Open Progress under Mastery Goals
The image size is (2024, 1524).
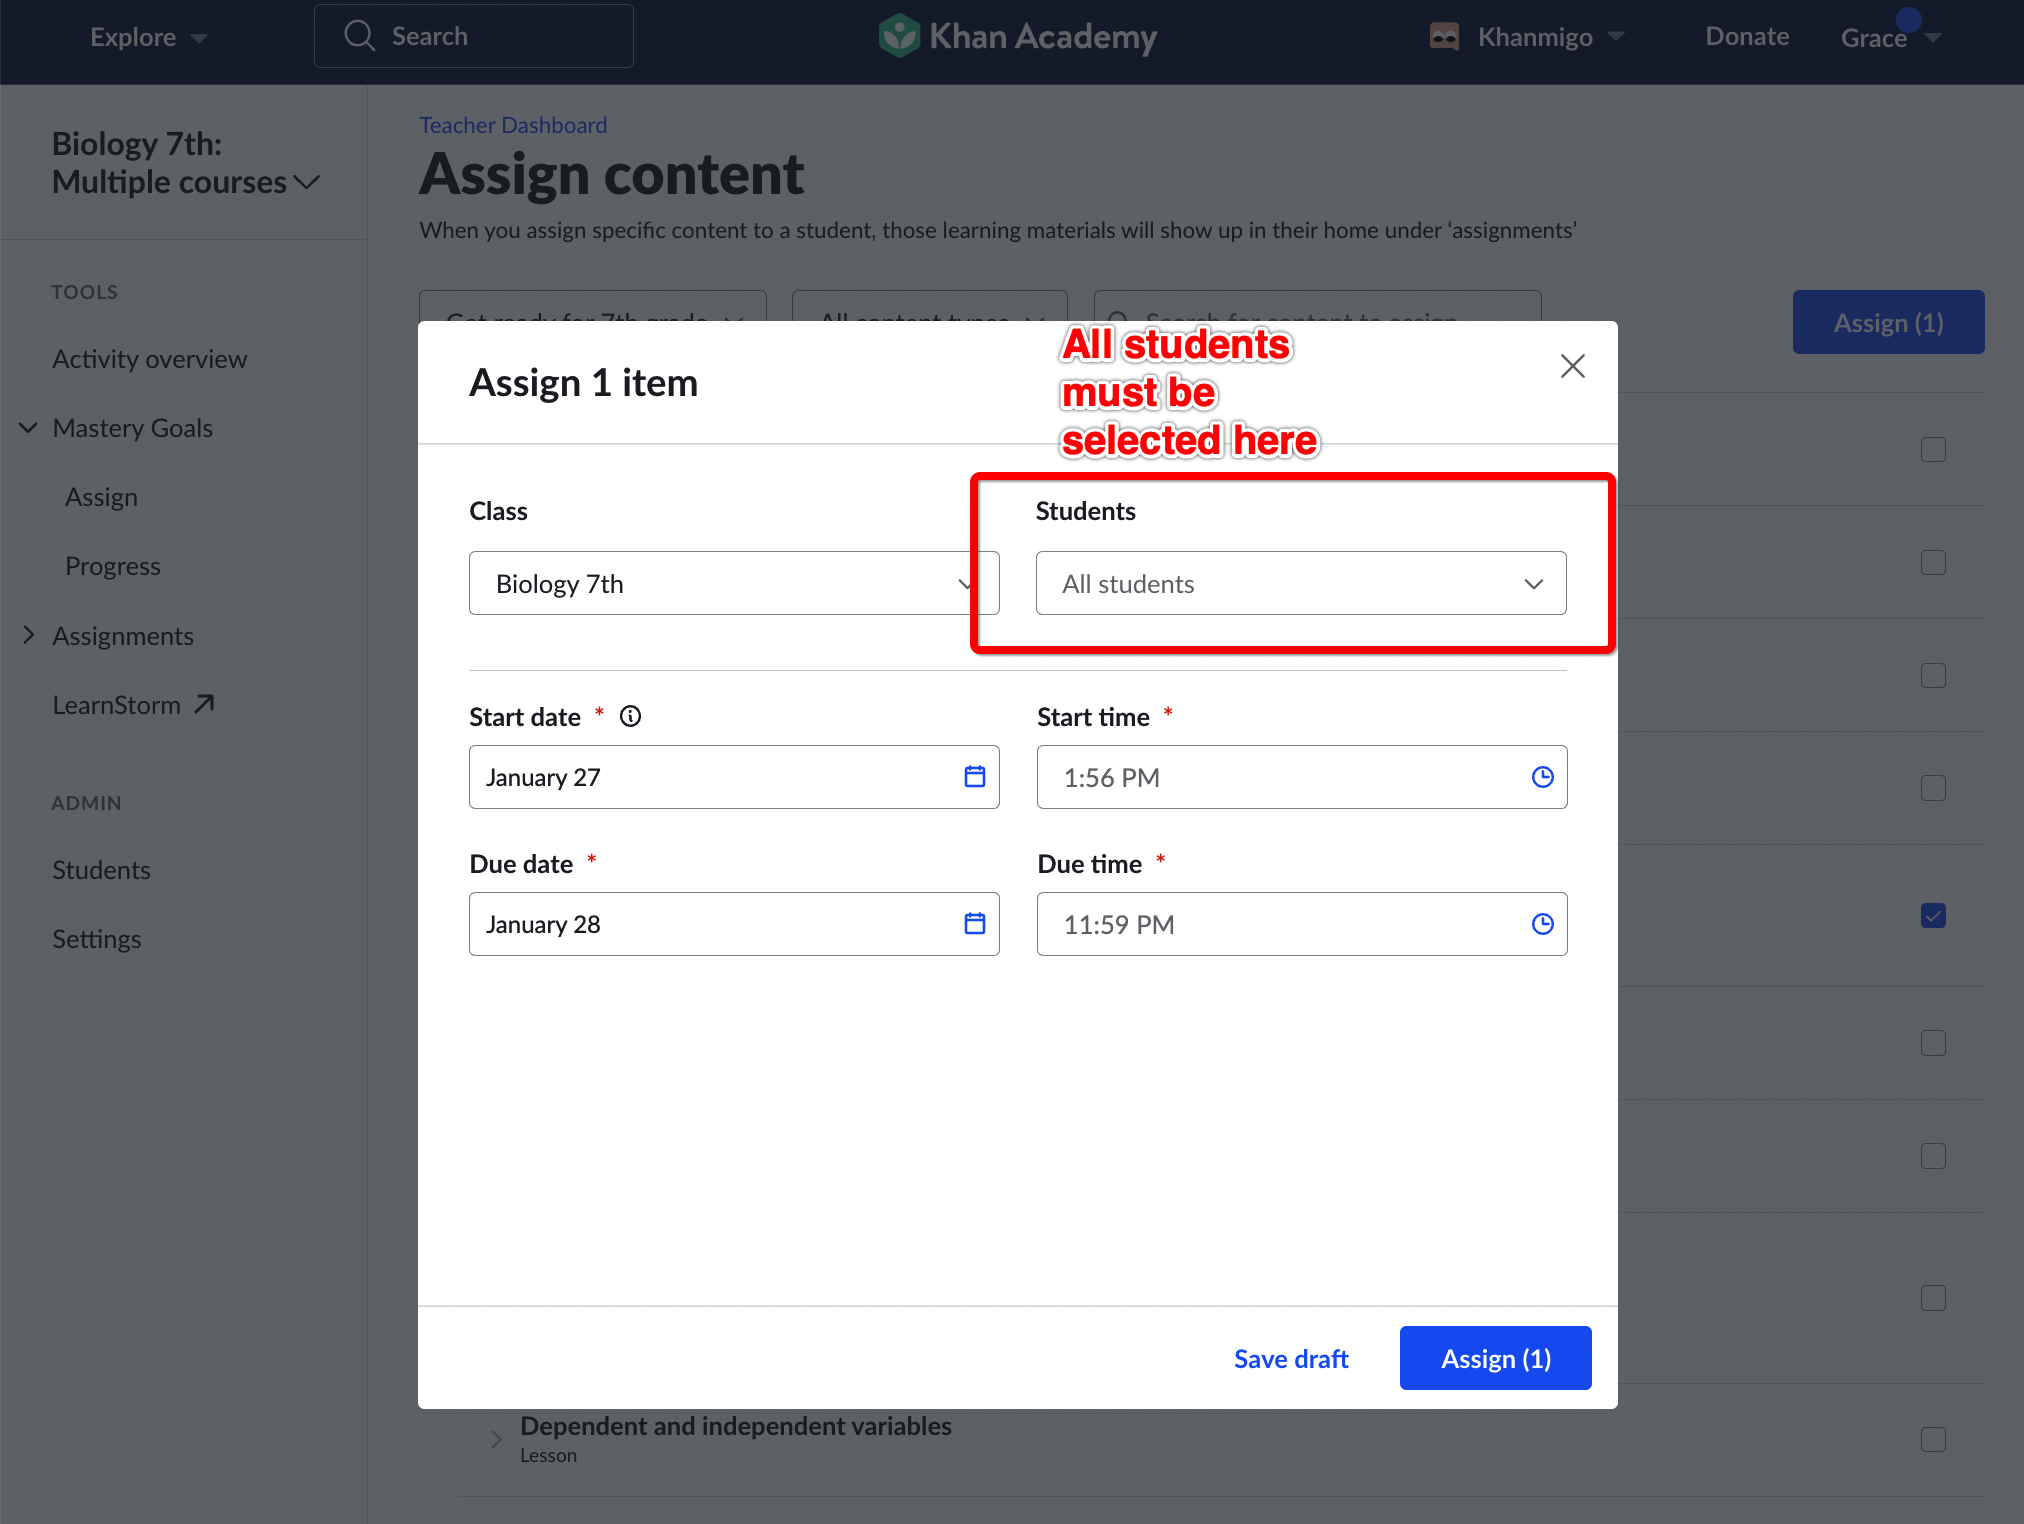click(x=112, y=566)
